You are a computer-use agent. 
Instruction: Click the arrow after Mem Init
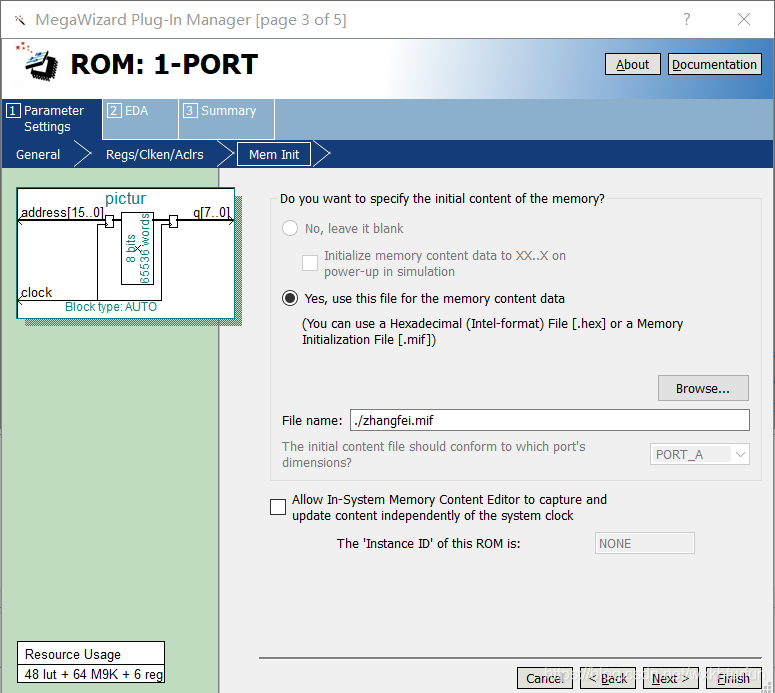[x=322, y=154]
